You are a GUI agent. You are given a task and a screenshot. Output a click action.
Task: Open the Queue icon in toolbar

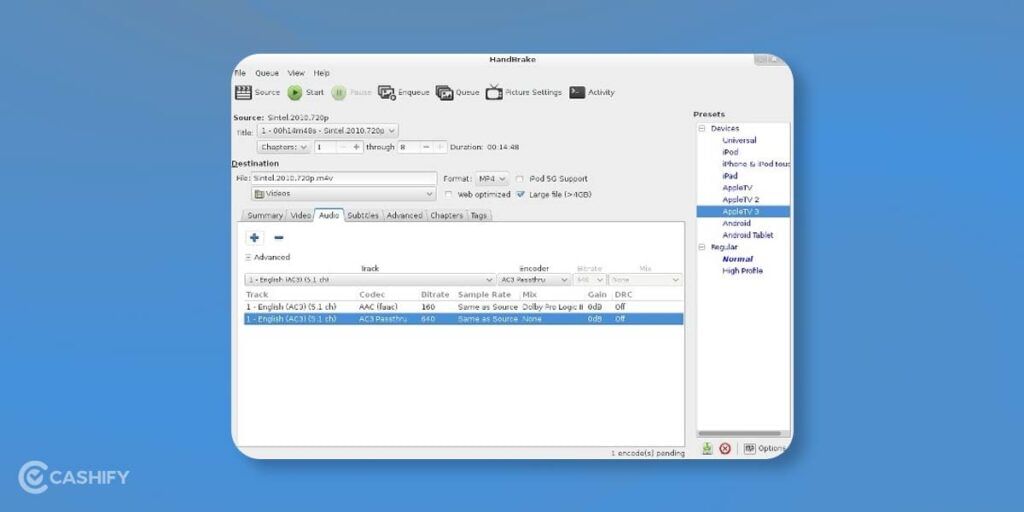click(444, 93)
